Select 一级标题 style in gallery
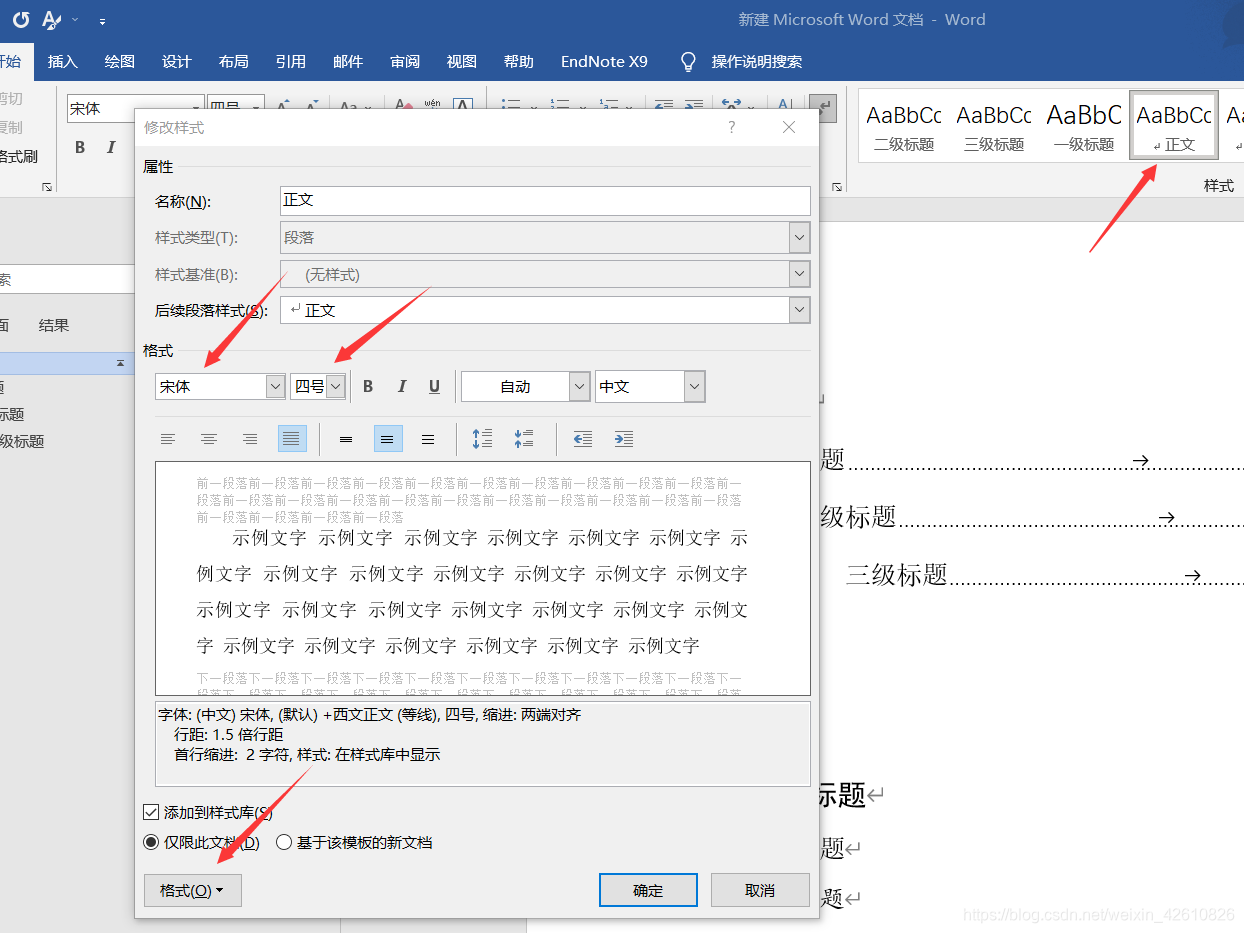1244x933 pixels. (1083, 127)
